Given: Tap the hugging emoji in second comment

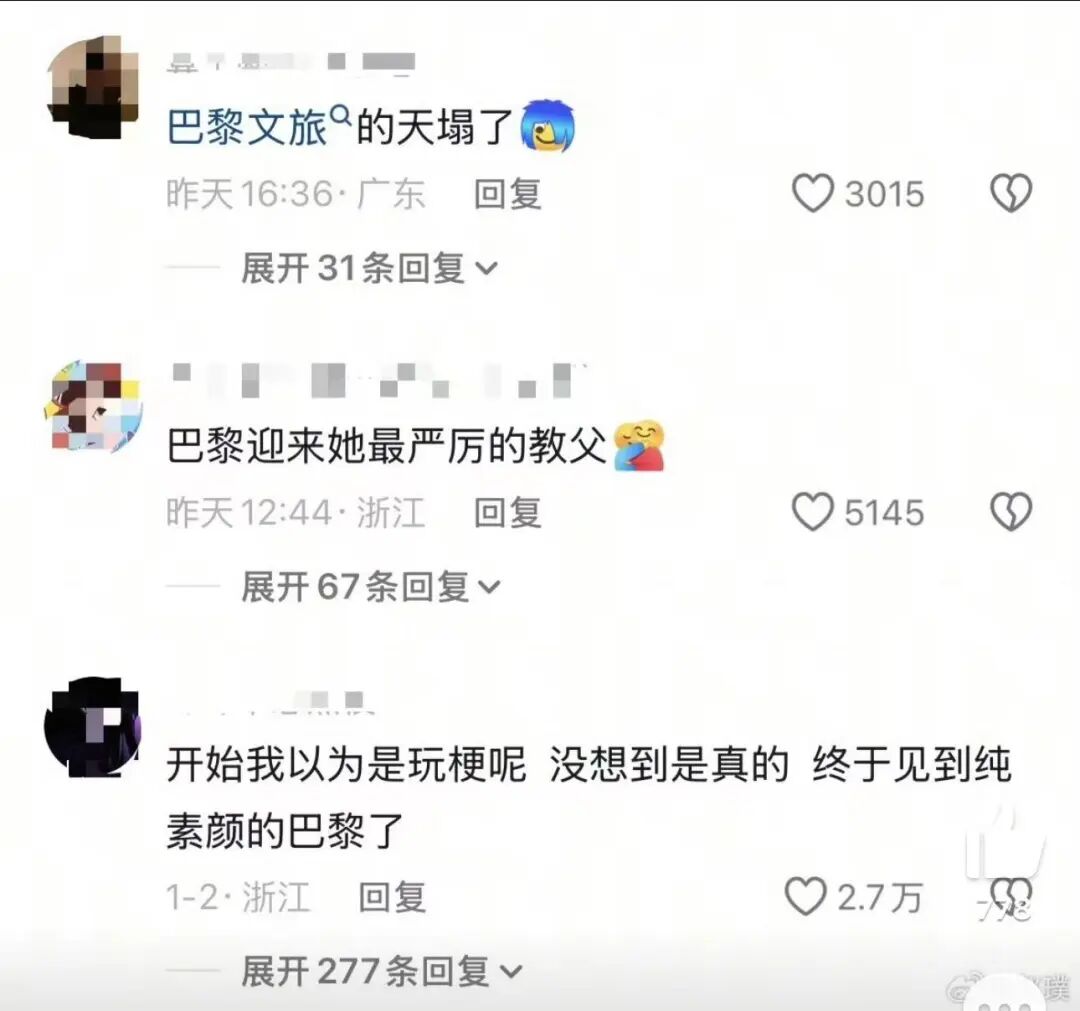Looking at the screenshot, I should click(x=638, y=446).
